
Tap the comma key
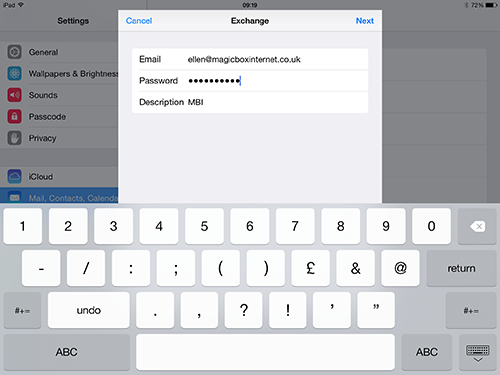tap(199, 310)
